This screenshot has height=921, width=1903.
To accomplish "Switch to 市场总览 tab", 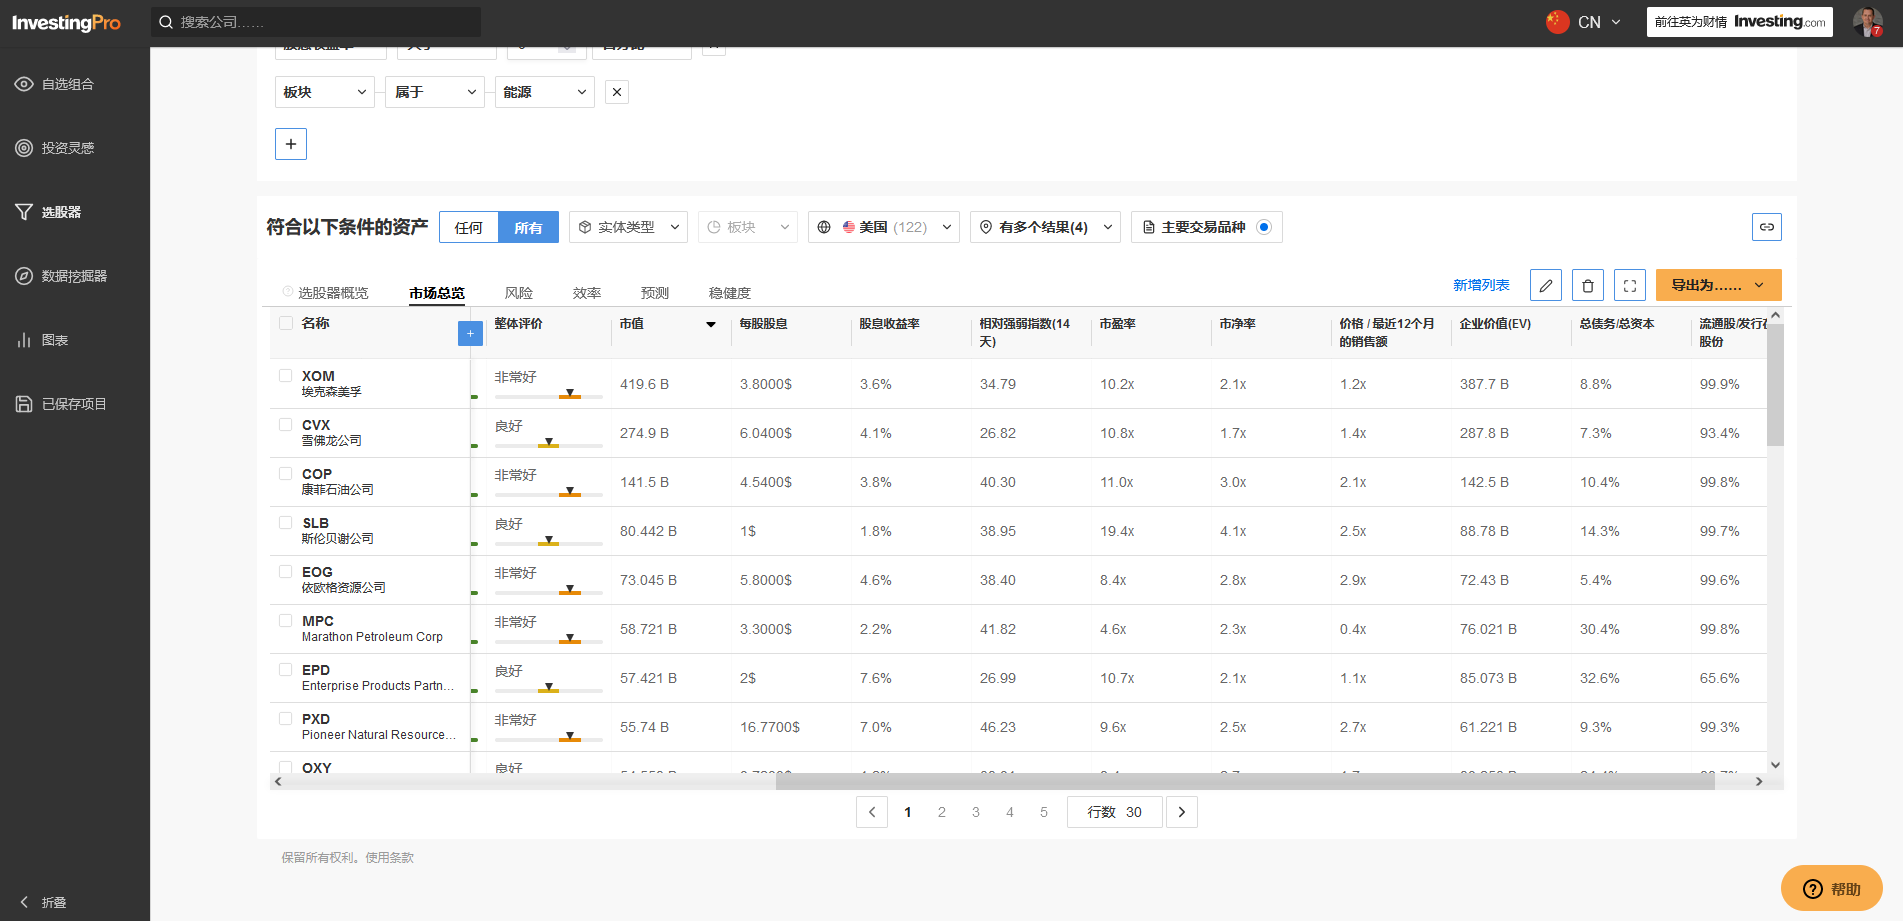I will [x=437, y=293].
